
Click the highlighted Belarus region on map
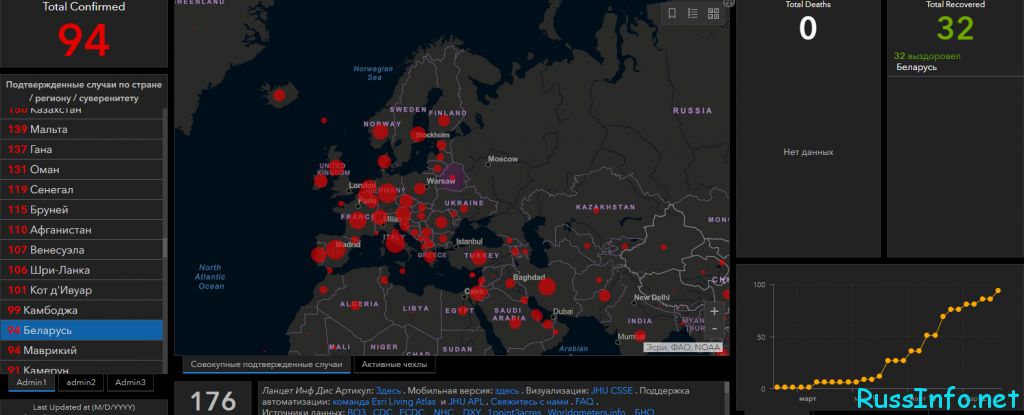[x=452, y=176]
